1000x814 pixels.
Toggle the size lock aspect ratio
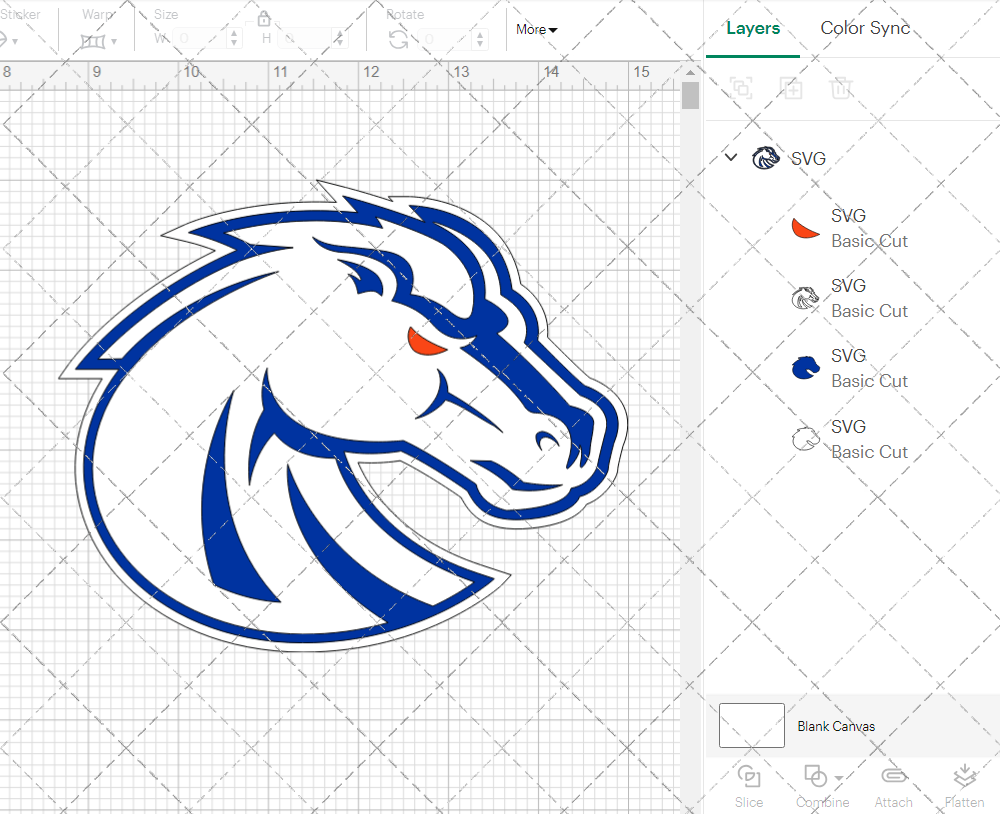[x=264, y=18]
